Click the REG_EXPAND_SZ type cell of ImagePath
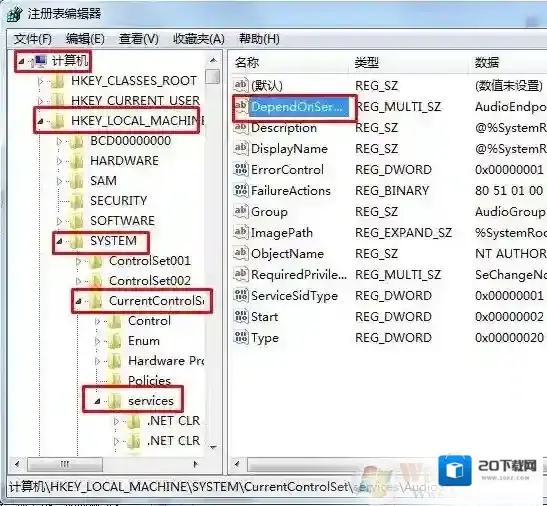The image size is (547, 506). click(404, 232)
